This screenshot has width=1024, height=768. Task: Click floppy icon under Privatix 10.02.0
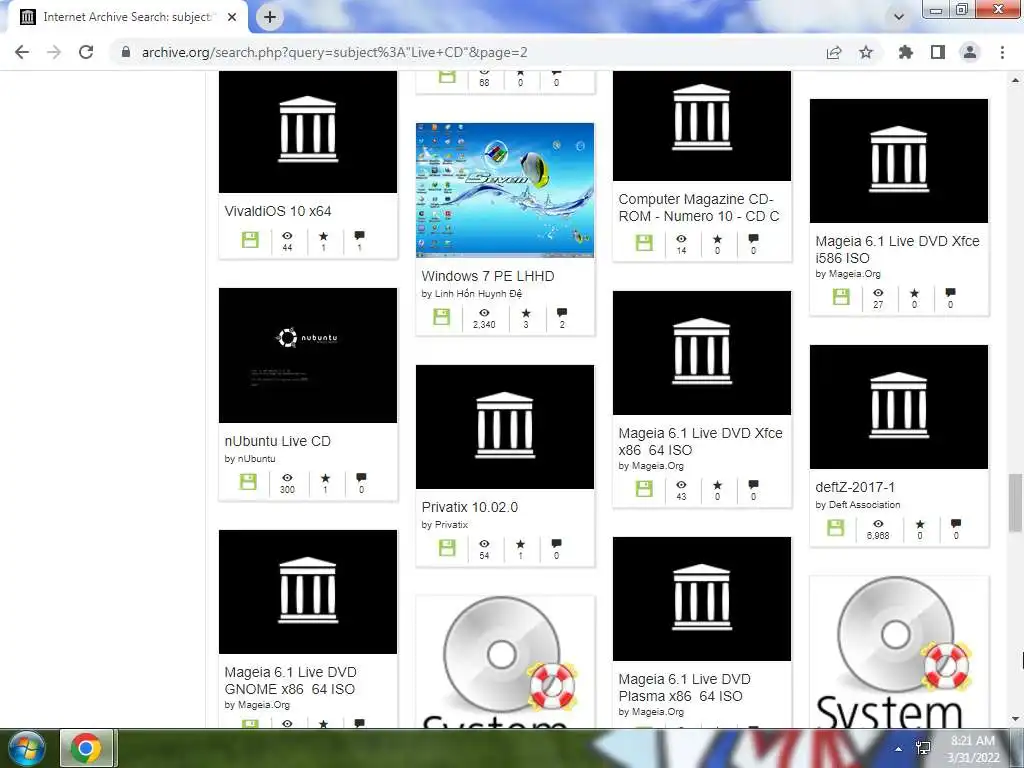pyautogui.click(x=447, y=548)
